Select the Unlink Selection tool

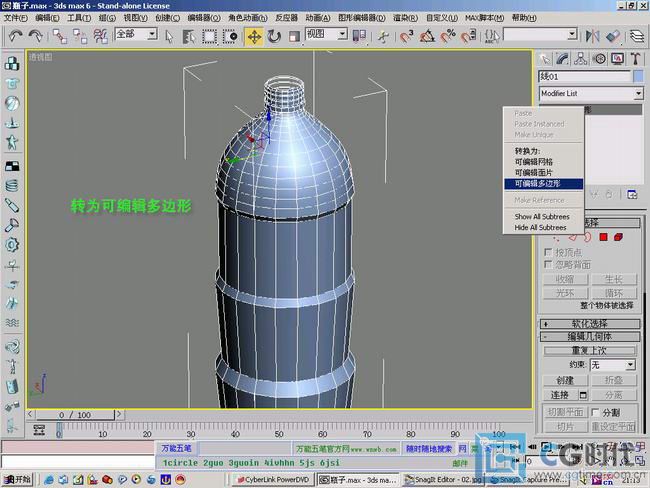(x=80, y=36)
